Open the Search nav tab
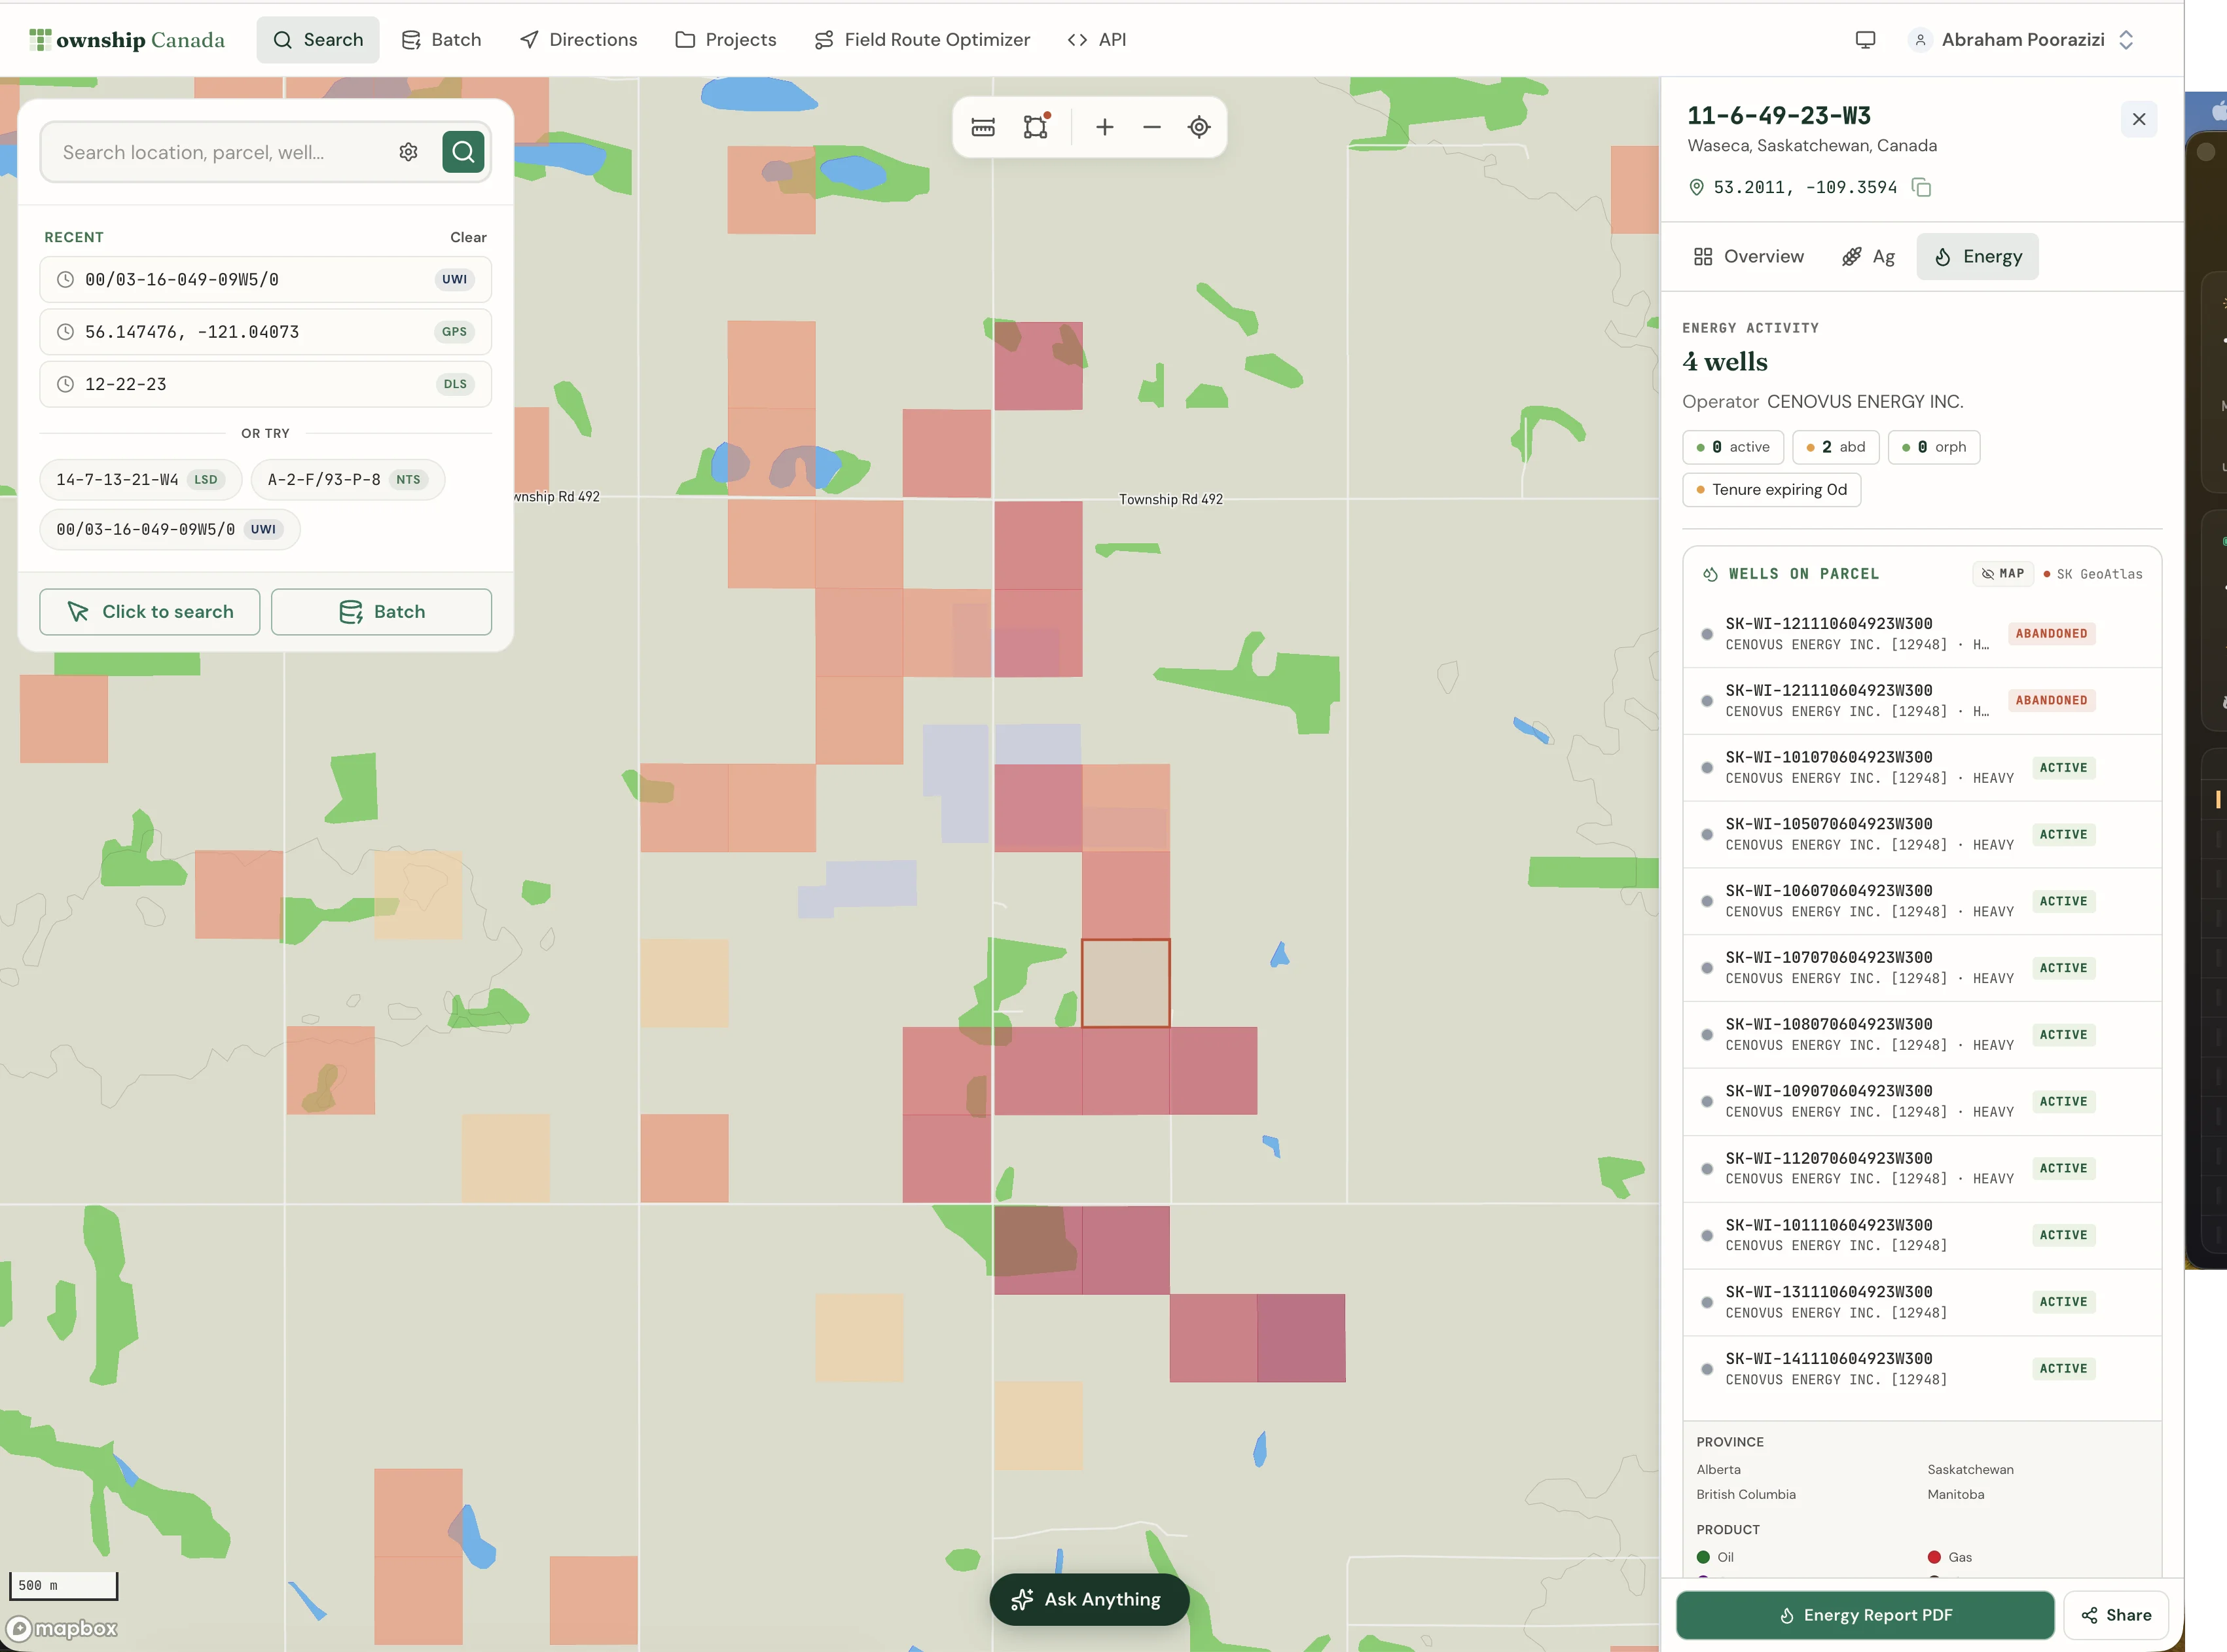 pos(318,40)
